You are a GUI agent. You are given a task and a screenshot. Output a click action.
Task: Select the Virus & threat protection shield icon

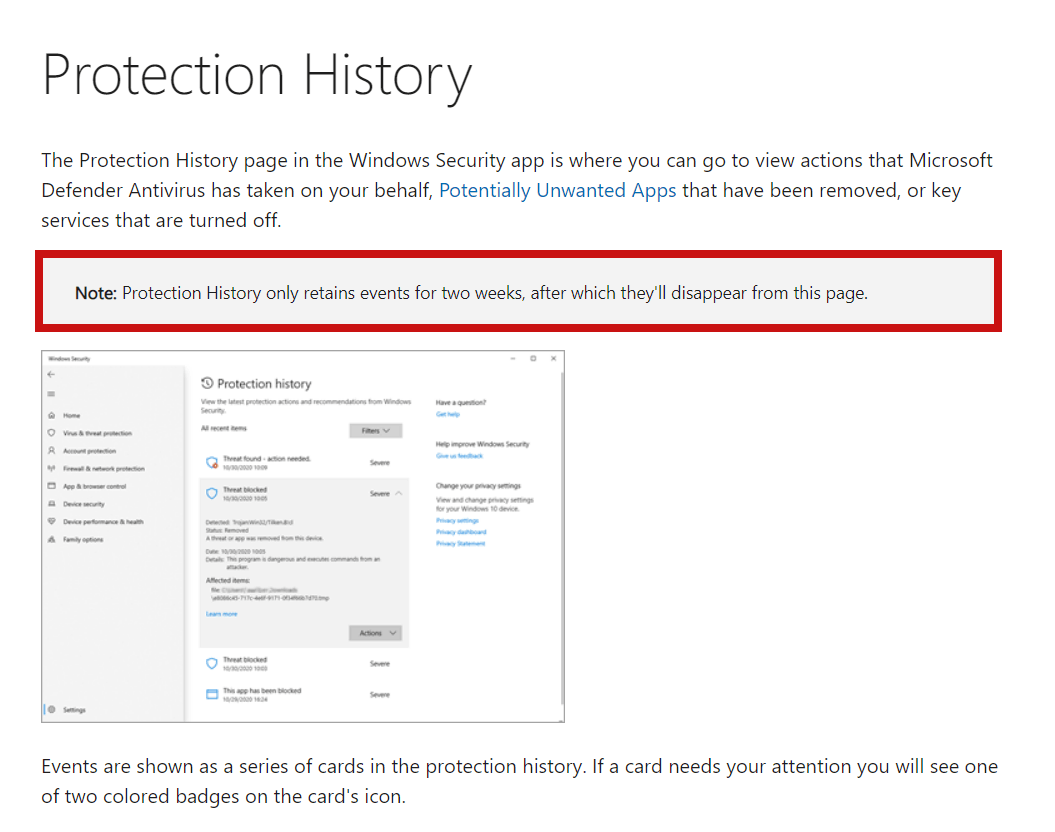[x=51, y=431]
